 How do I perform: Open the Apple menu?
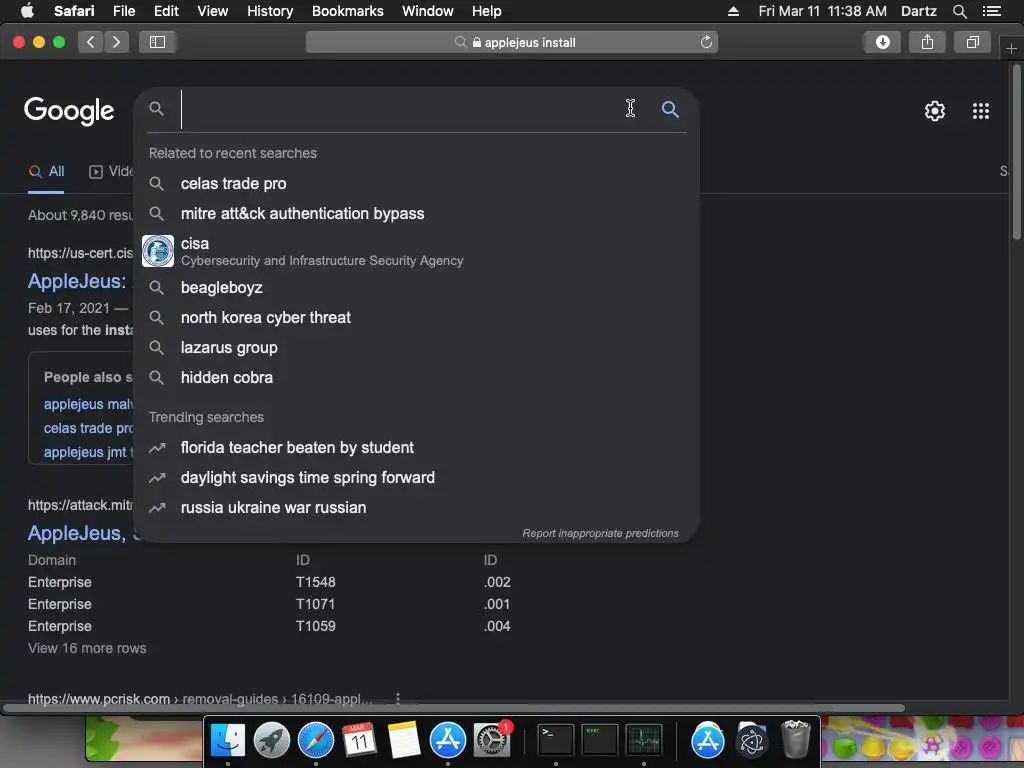(x=27, y=10)
